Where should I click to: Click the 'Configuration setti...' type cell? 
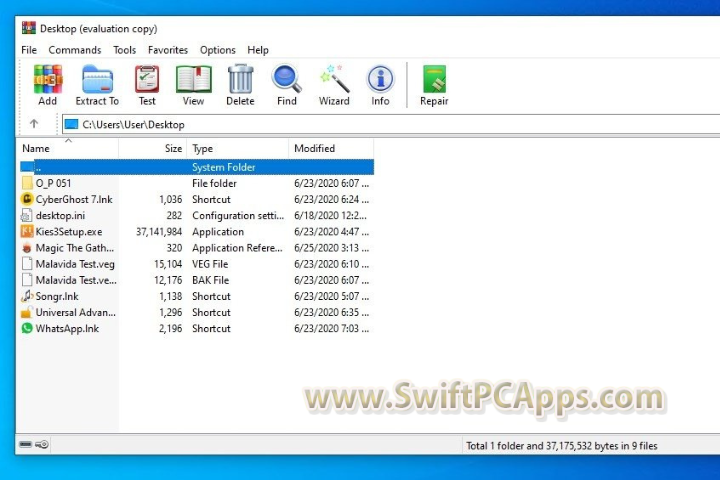[238, 215]
